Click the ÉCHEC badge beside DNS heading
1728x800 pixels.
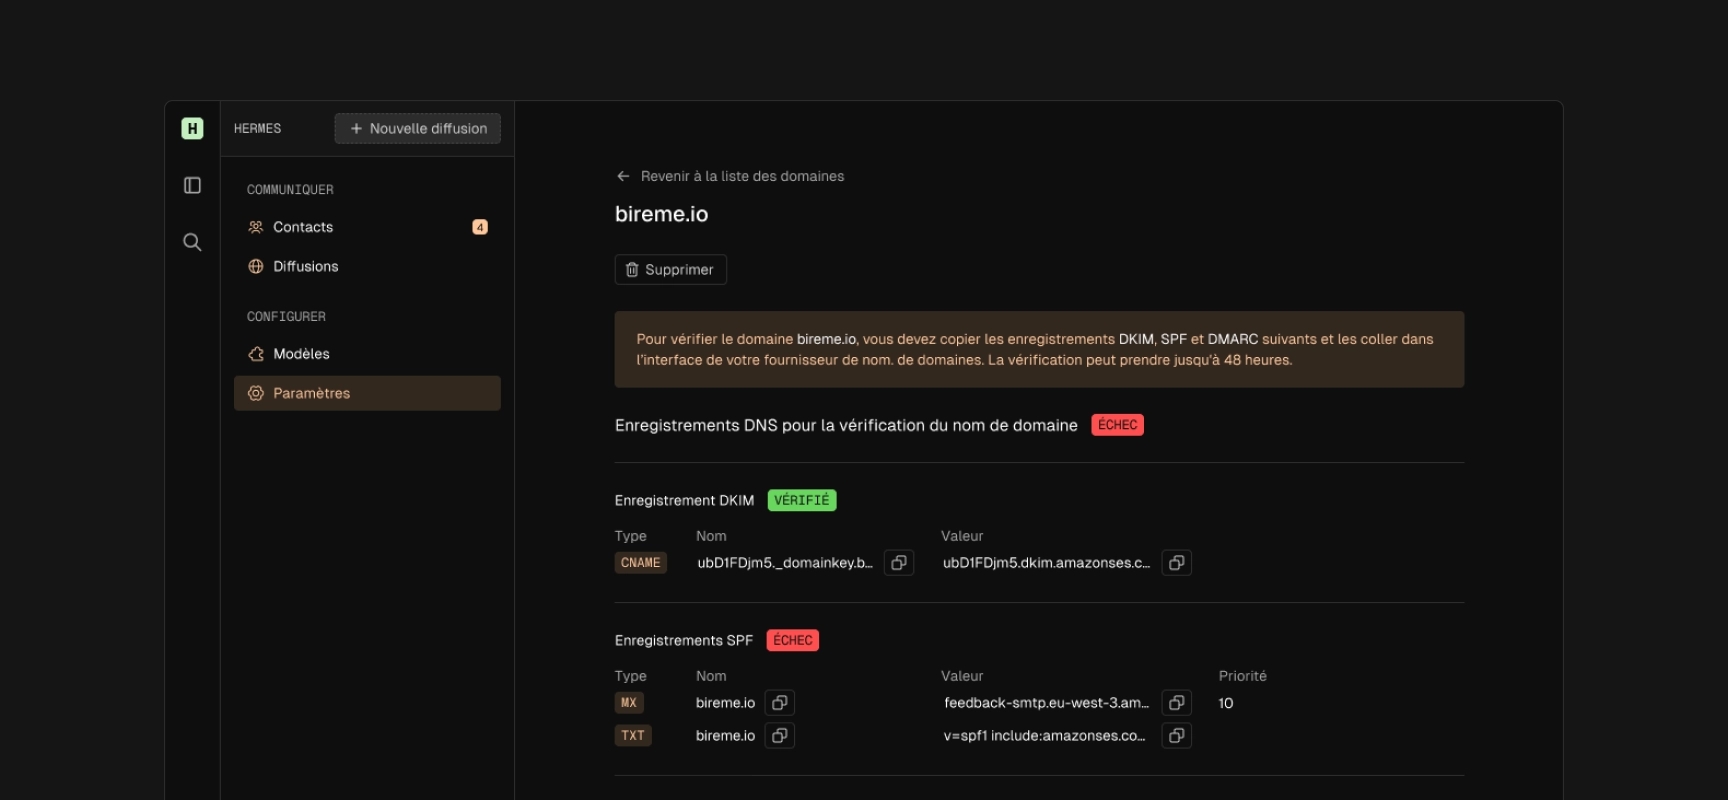1117,425
